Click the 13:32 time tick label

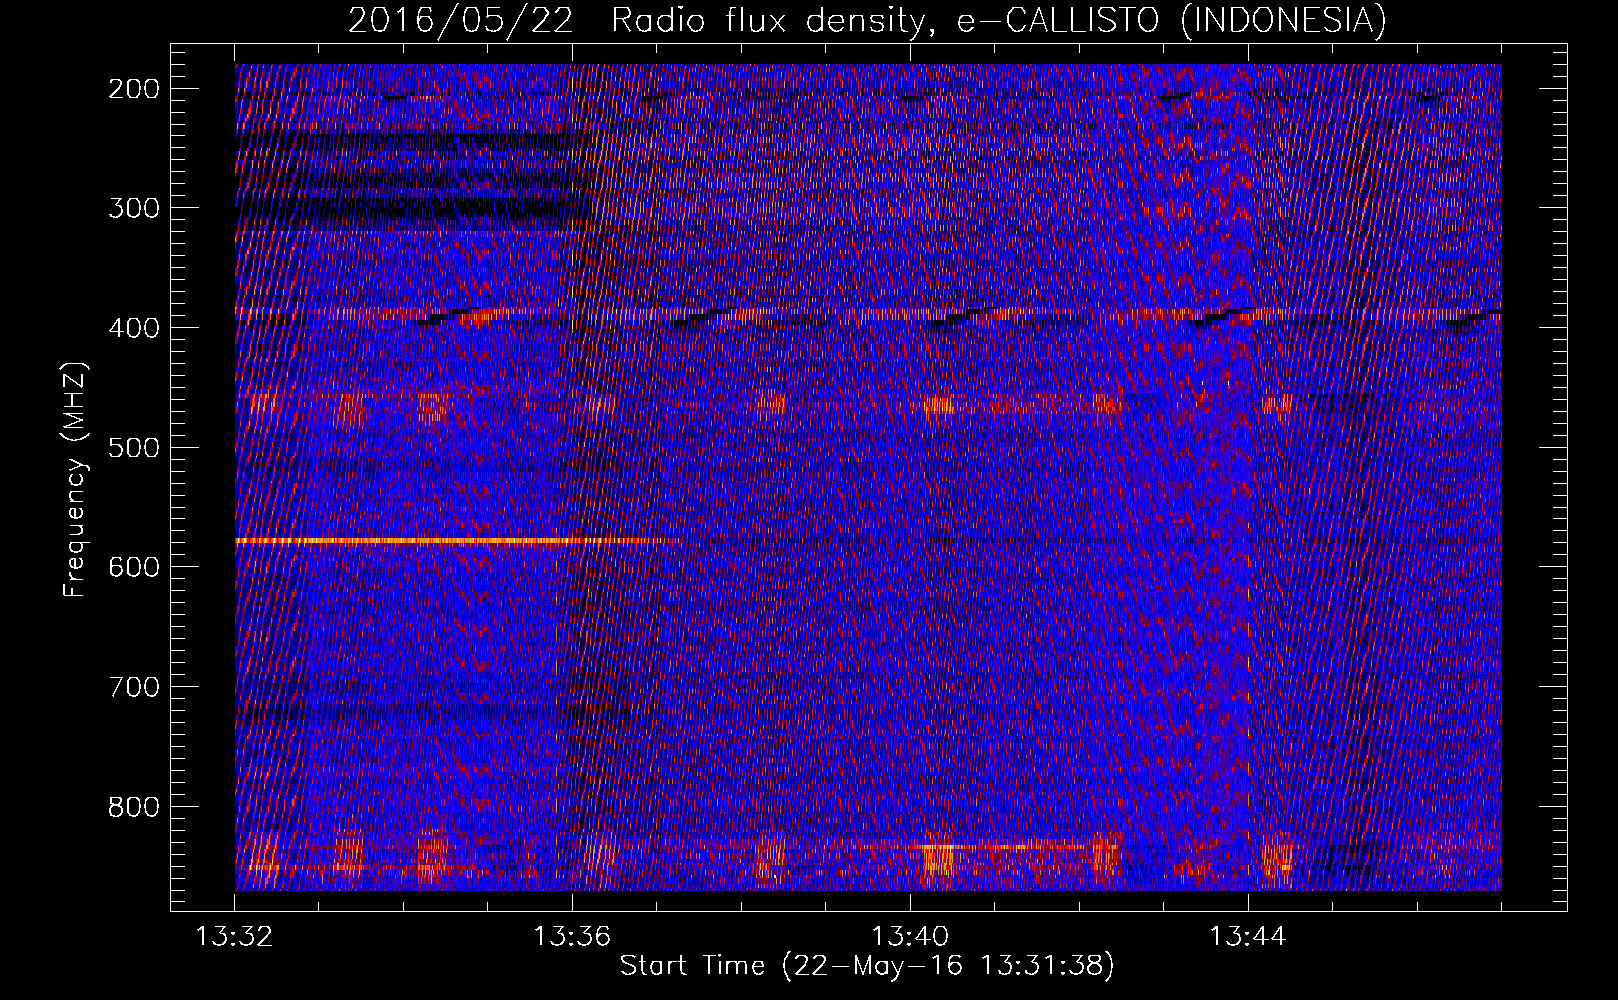click(x=235, y=937)
